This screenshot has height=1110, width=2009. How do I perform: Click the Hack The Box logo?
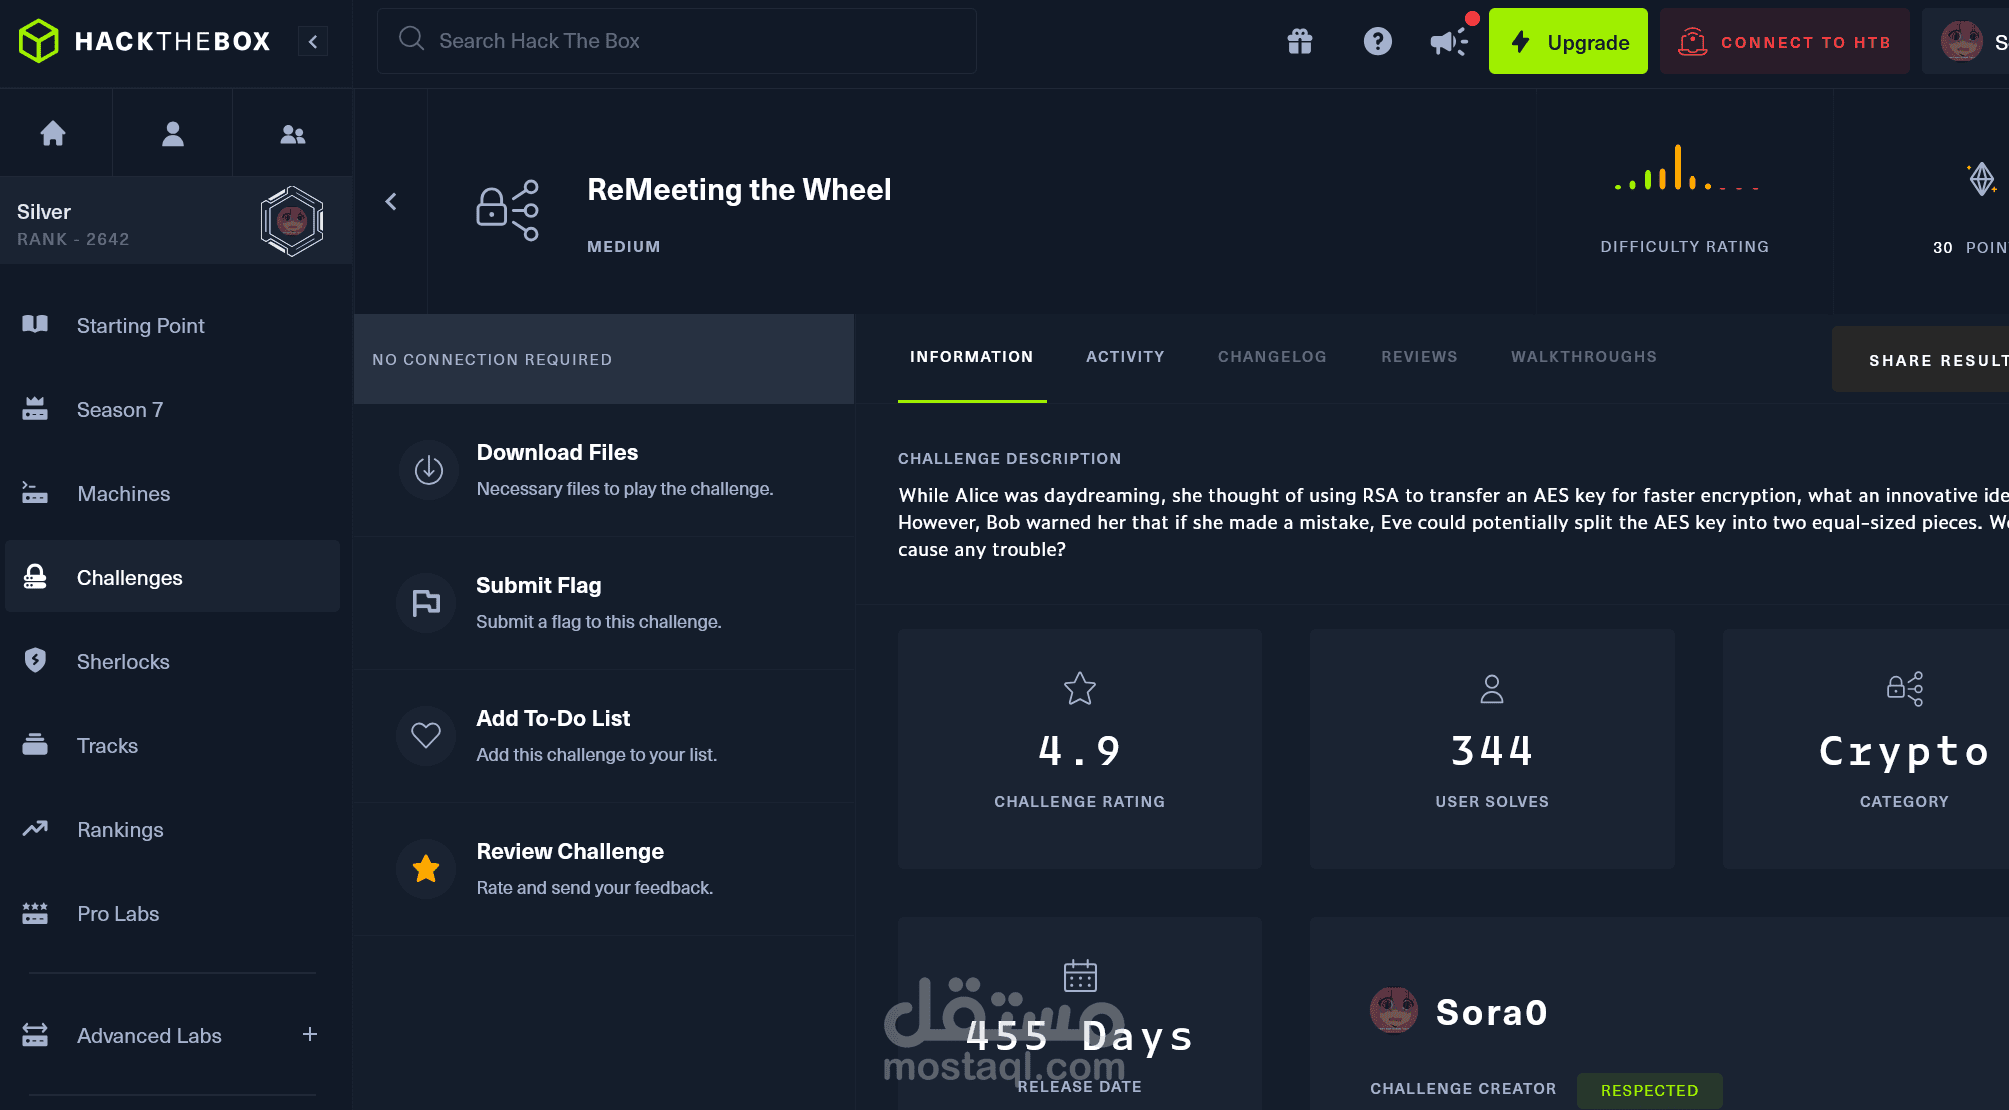pos(145,41)
